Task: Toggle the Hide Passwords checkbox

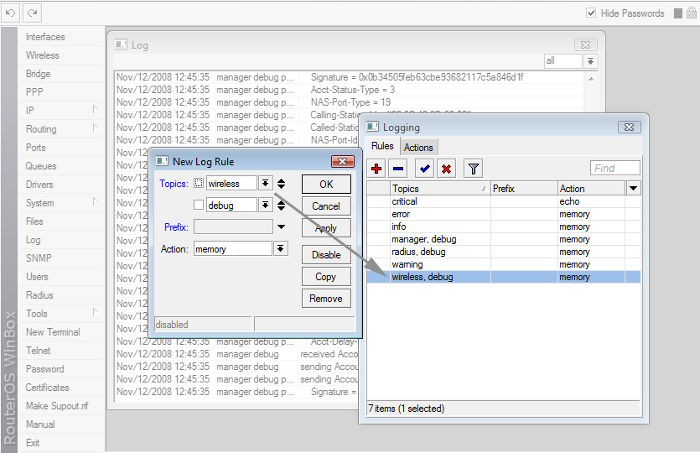Action: (591, 13)
